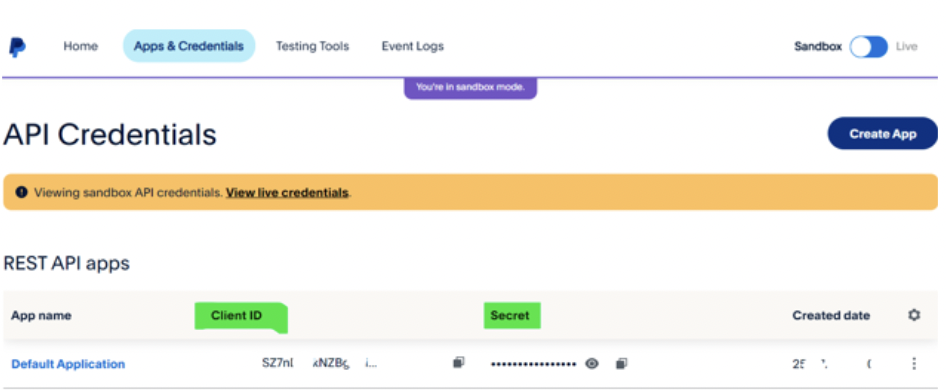The image size is (946, 390).
Task: Open the table settings gear icon
Action: [x=914, y=315]
